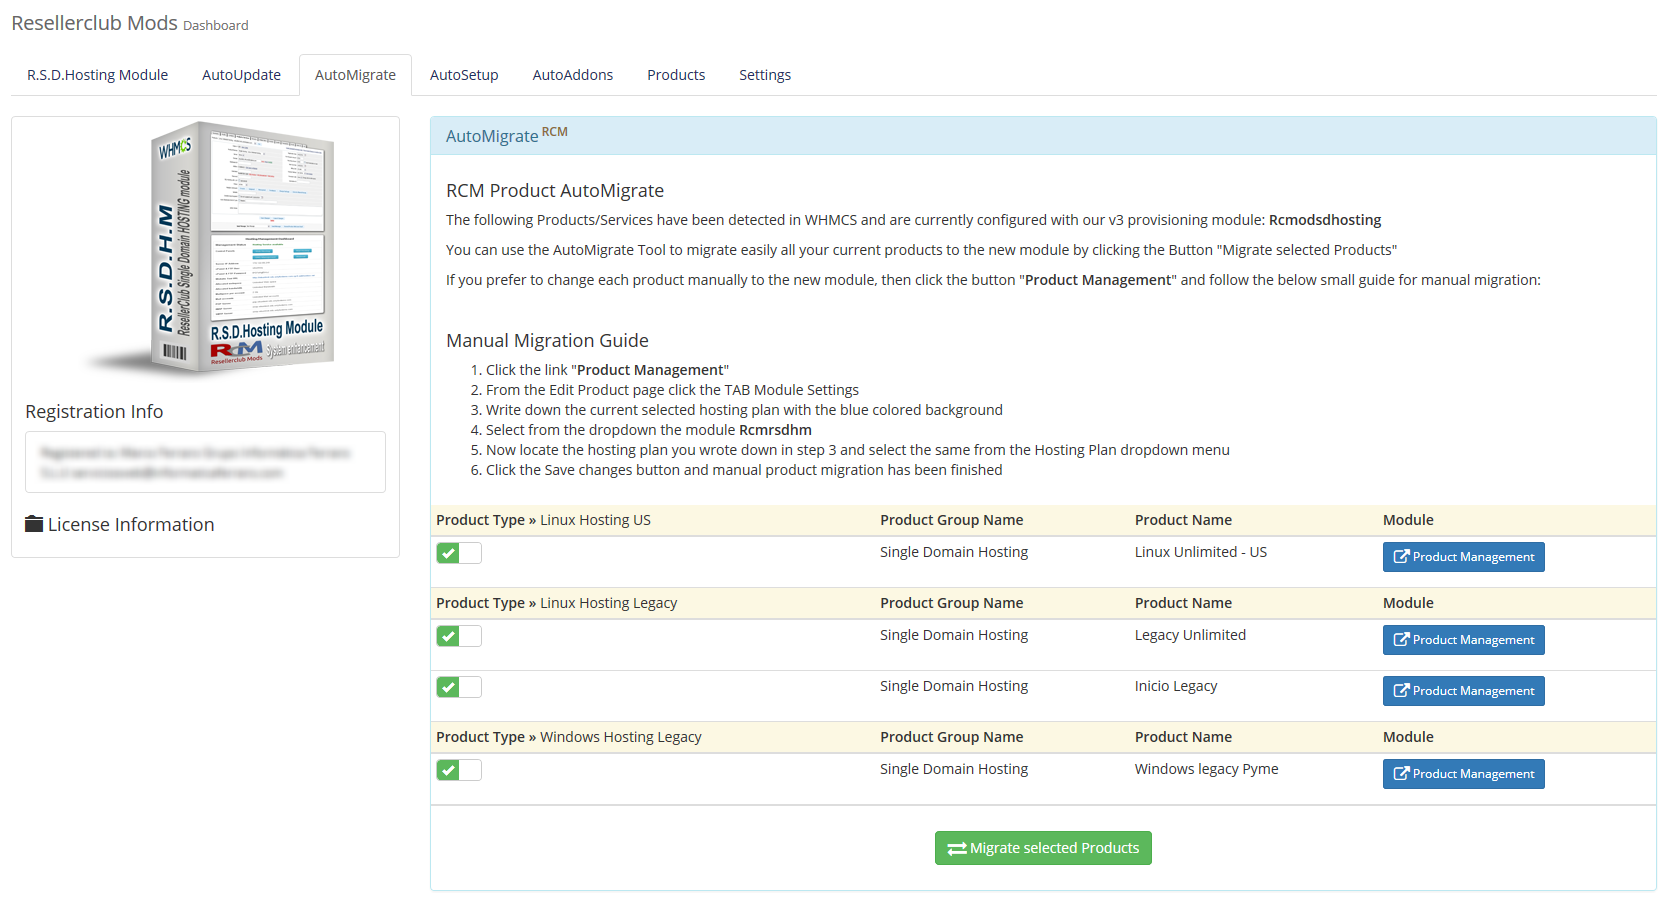Click the AutoMigrate RCM panel header
This screenshot has height=907, width=1666.
pyautogui.click(x=1043, y=136)
